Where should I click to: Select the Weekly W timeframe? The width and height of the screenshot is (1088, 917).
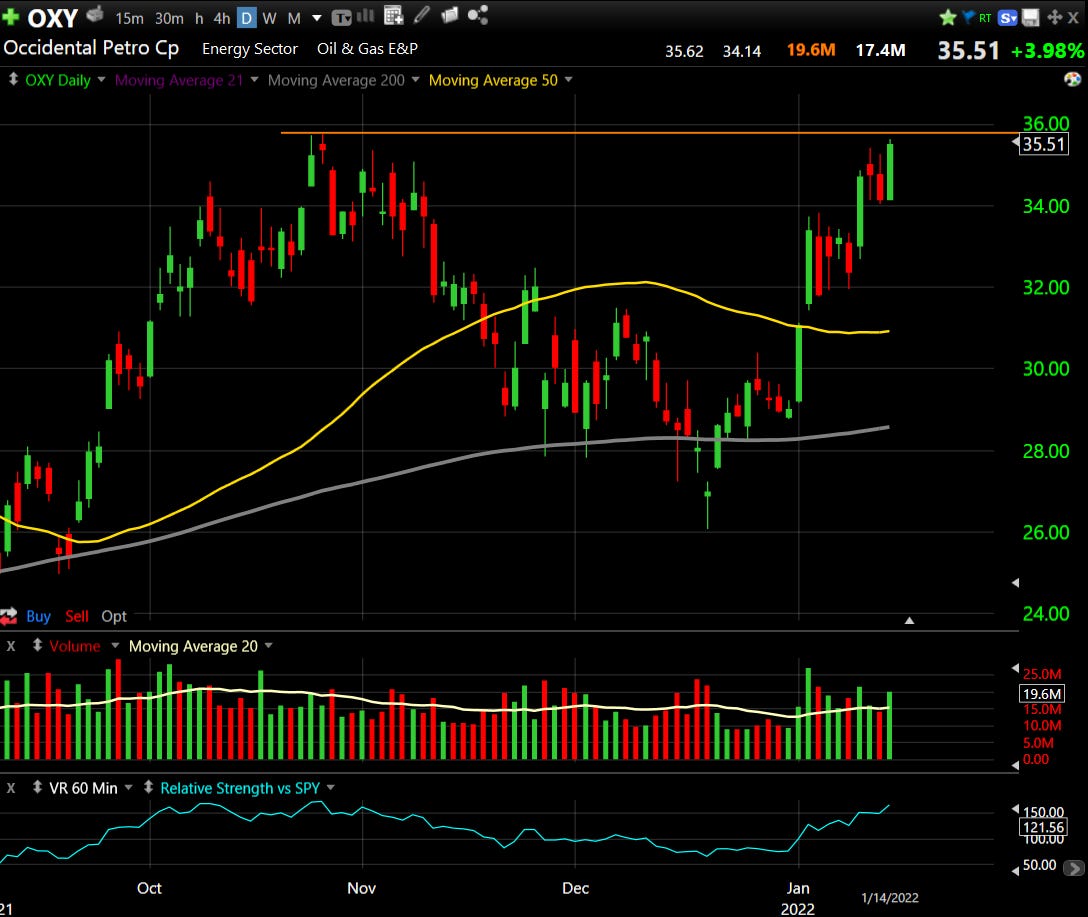coord(269,19)
